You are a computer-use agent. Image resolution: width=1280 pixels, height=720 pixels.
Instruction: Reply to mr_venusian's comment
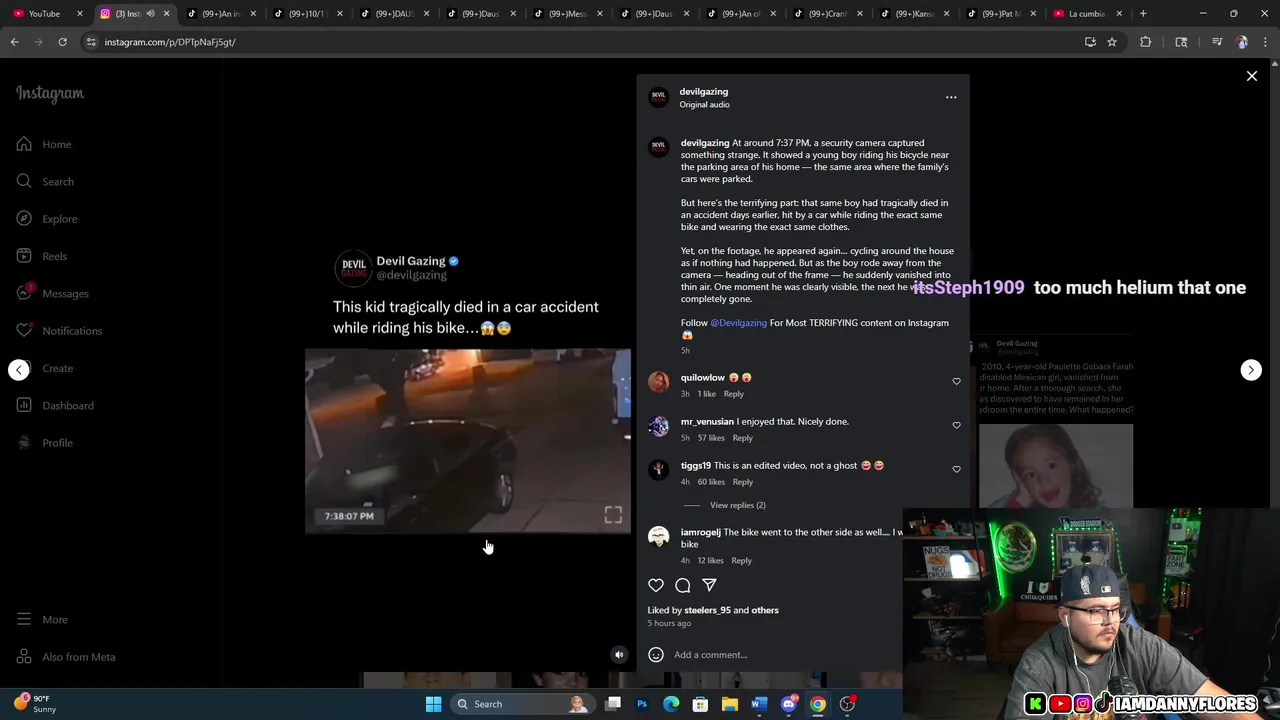[742, 438]
